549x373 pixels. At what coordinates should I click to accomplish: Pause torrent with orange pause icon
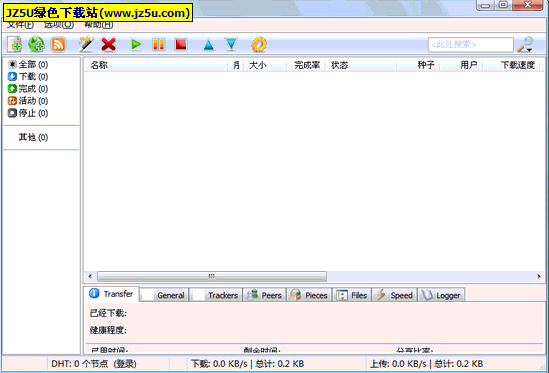click(159, 44)
